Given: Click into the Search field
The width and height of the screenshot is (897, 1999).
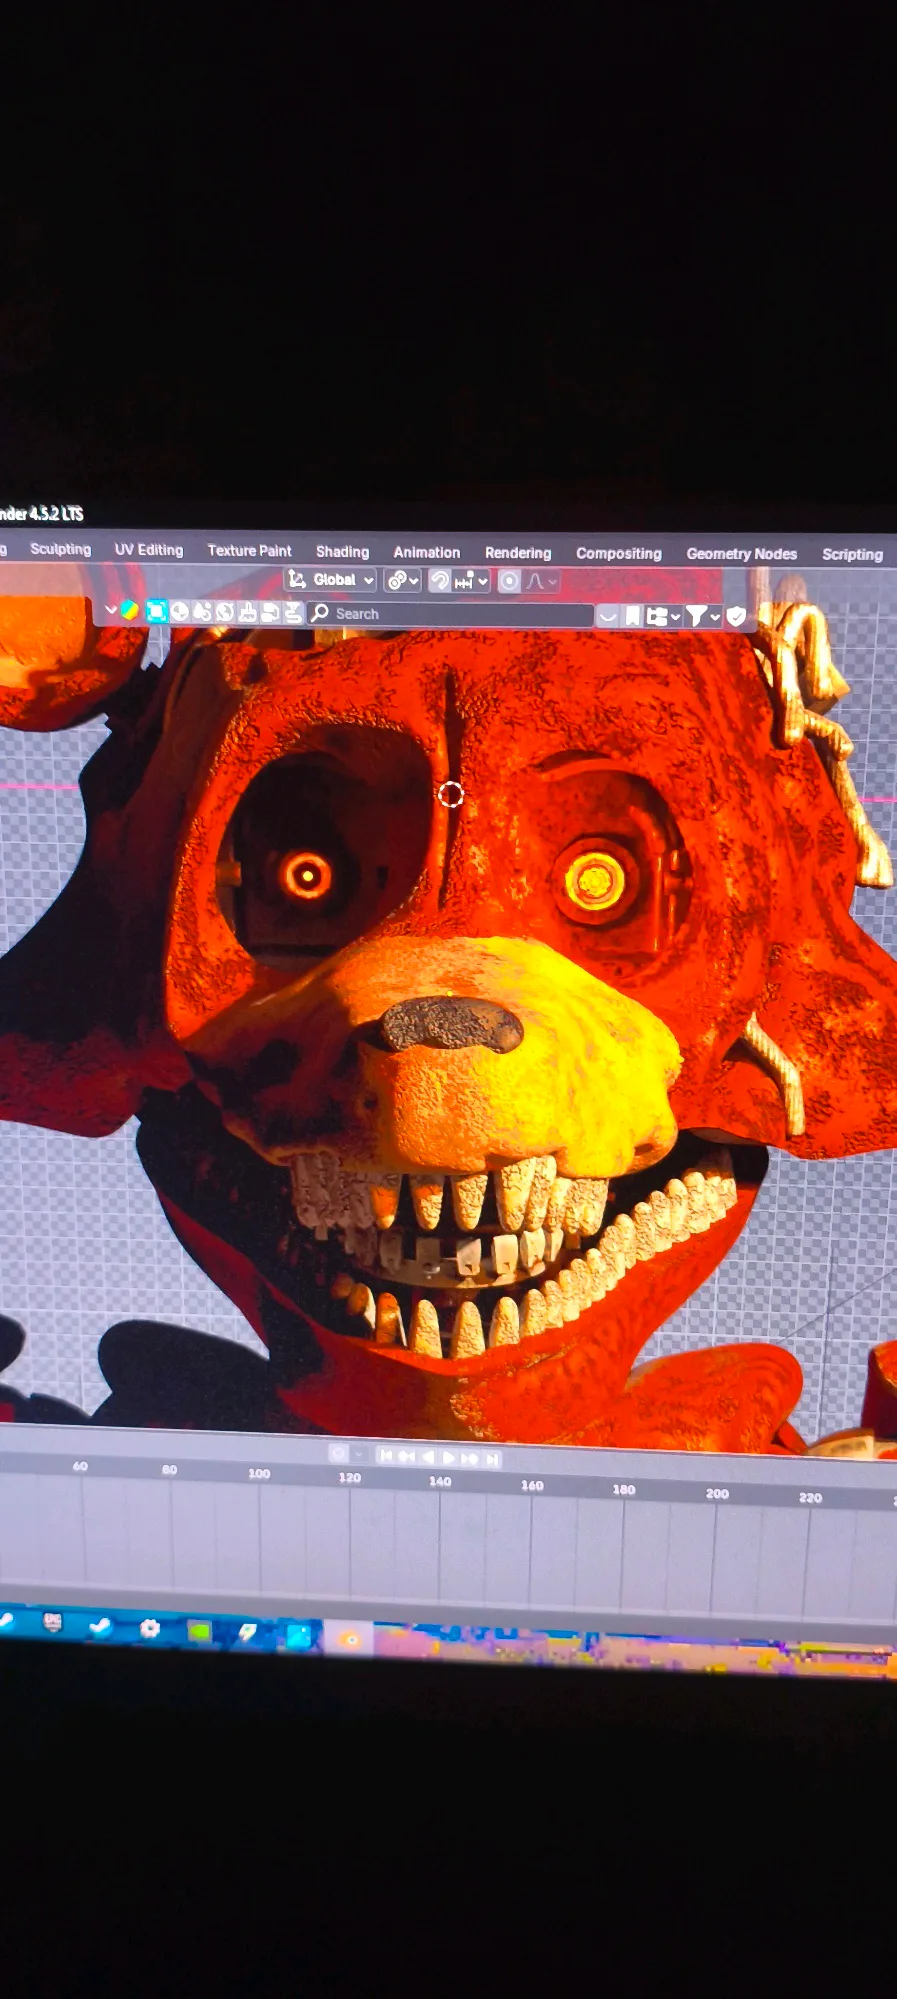Looking at the screenshot, I should coord(450,614).
